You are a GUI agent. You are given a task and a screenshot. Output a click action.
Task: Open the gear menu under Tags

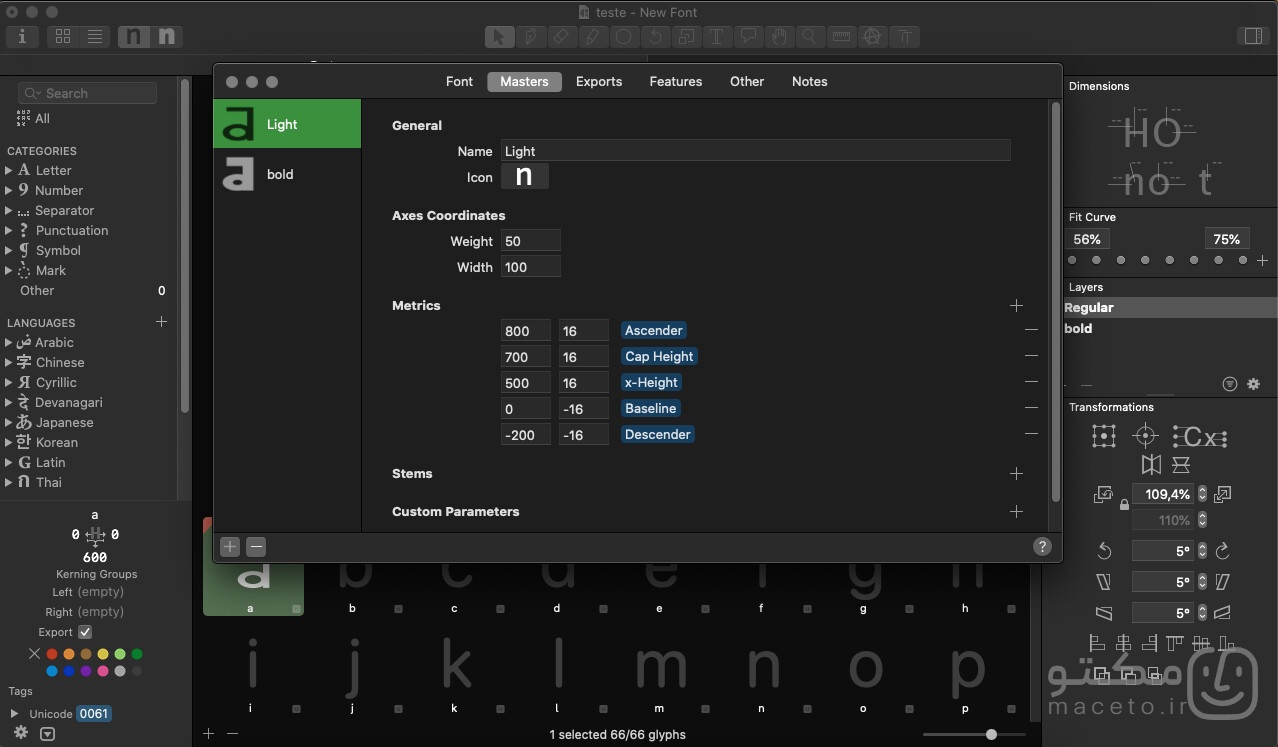[20, 733]
